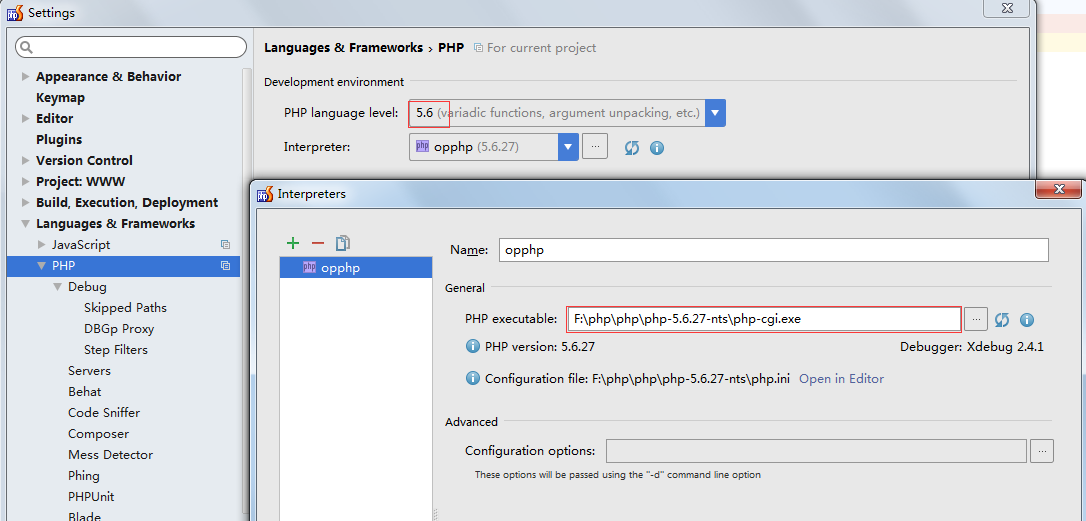This screenshot has width=1086, height=521.
Task: Expand Appearance & Behavior in the settings tree
Action: point(26,77)
